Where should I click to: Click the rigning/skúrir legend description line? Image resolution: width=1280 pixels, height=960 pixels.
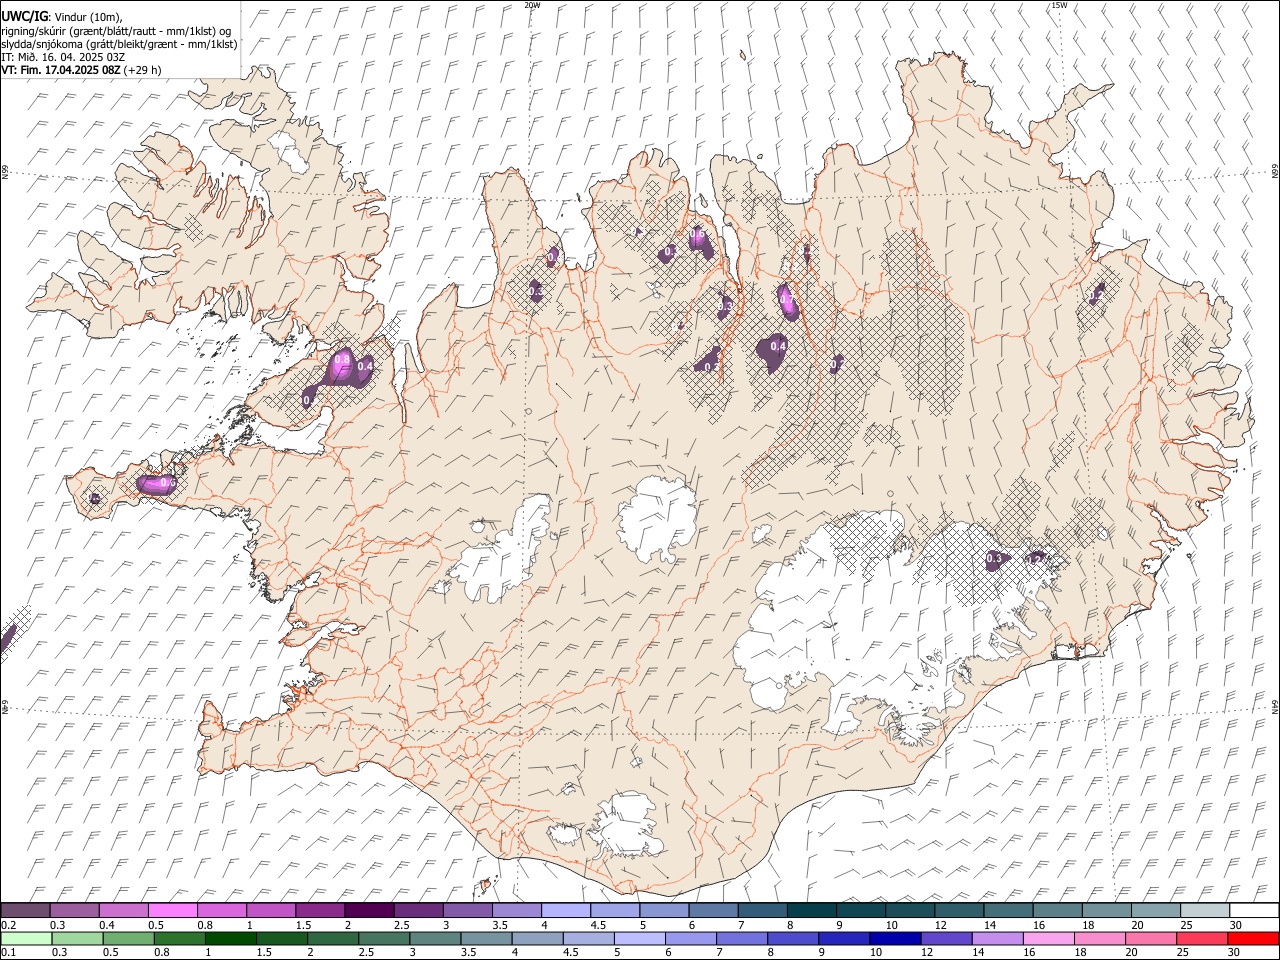click(115, 31)
